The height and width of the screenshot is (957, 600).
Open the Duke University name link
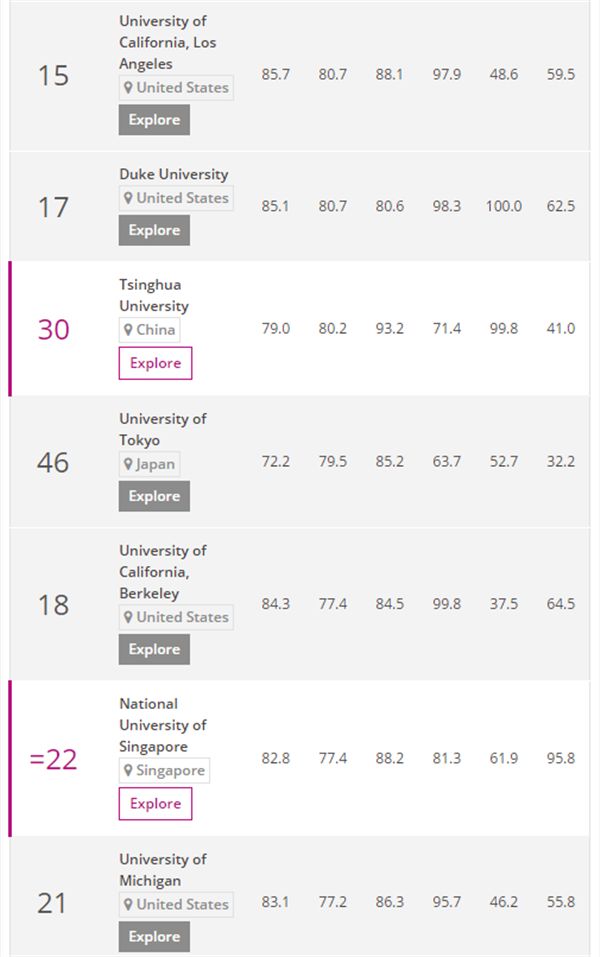coord(173,174)
